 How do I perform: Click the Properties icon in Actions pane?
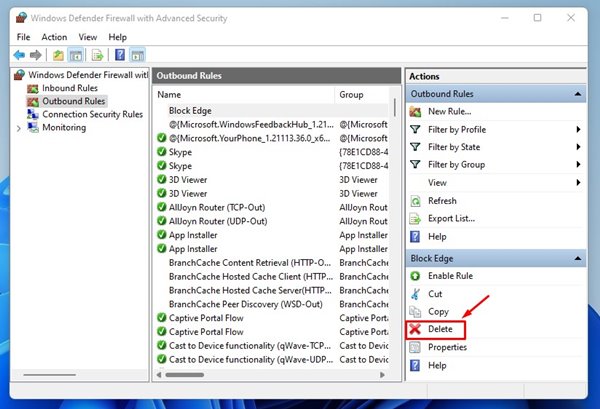415,347
